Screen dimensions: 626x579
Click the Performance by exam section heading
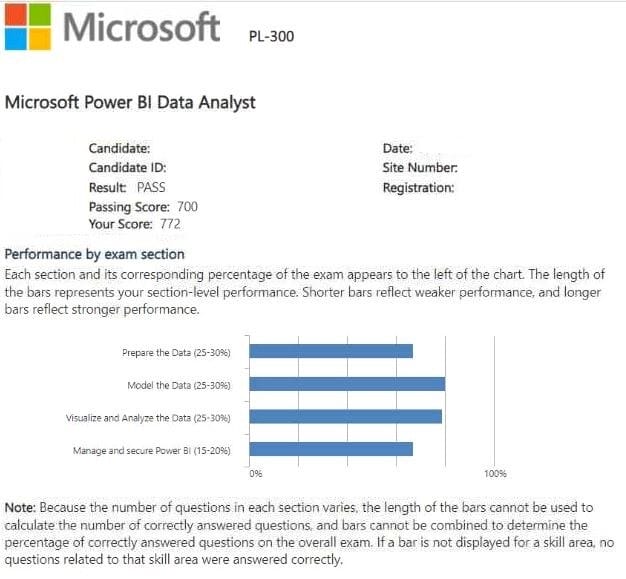pos(95,254)
